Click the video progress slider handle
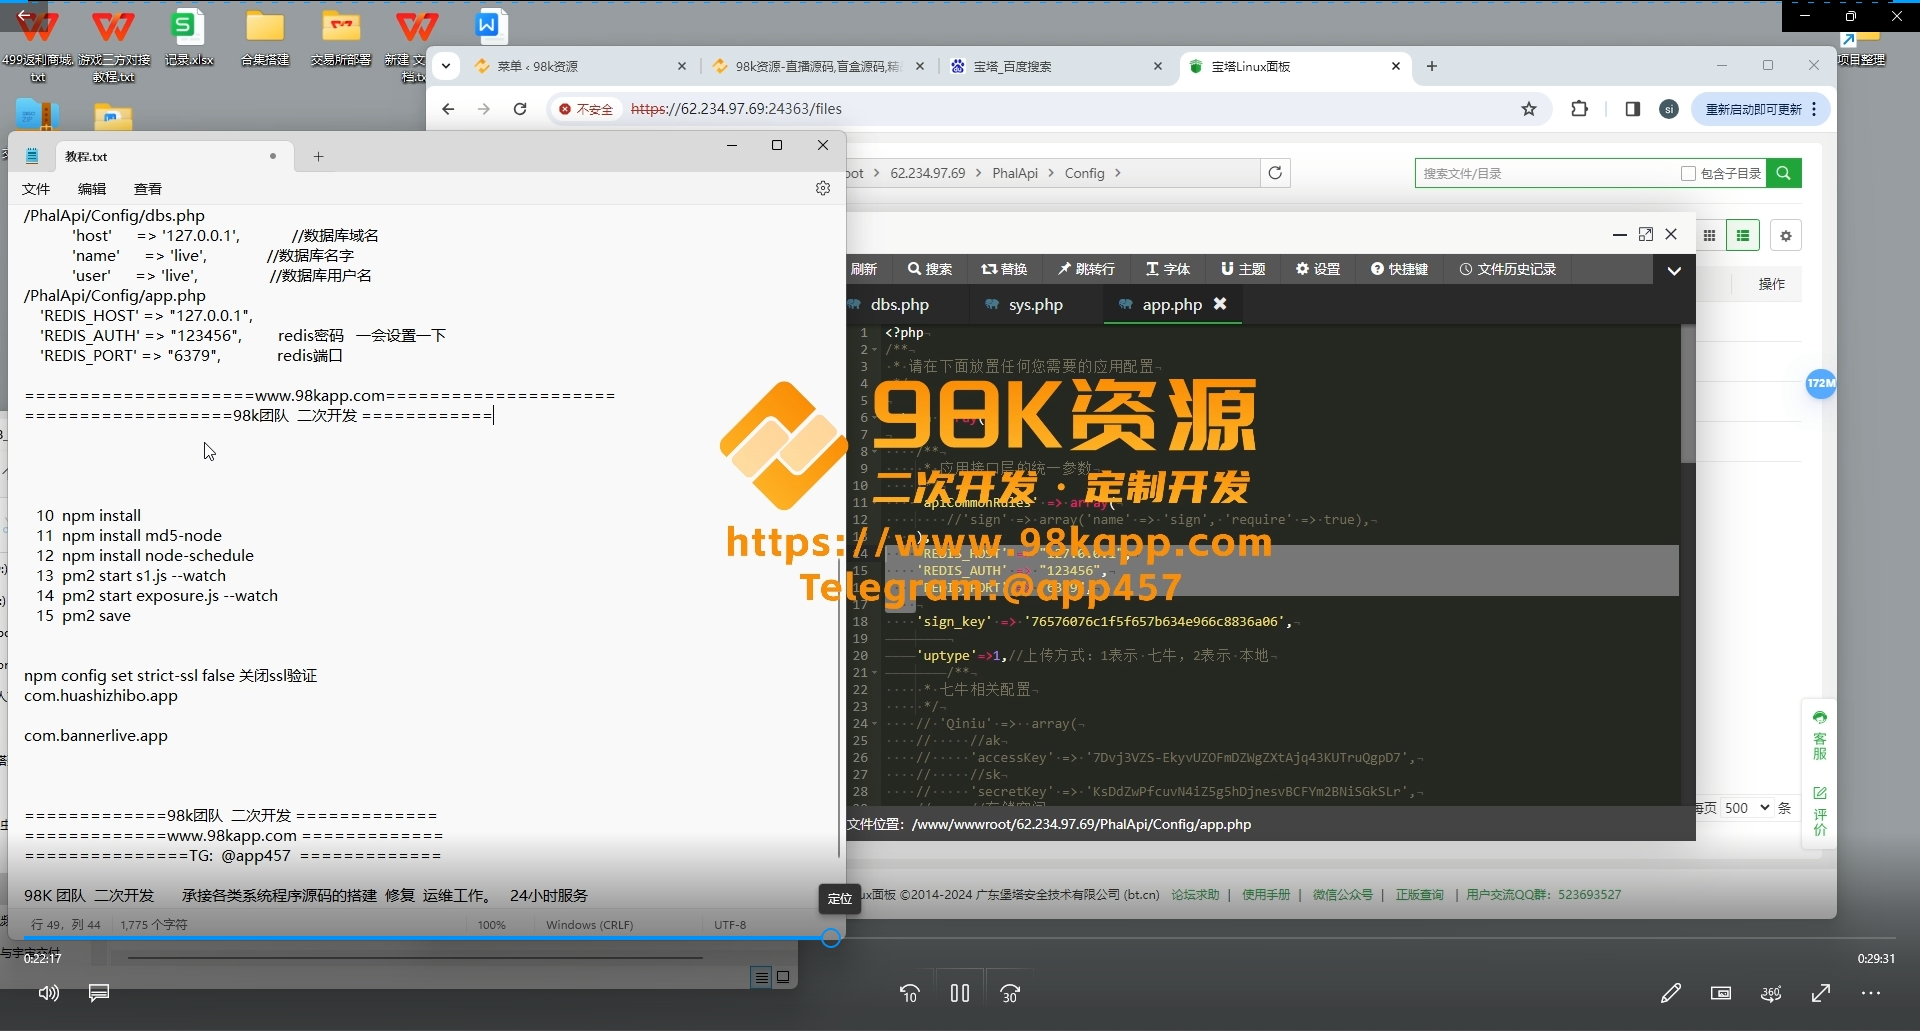The width and height of the screenshot is (1920, 1031). (x=831, y=938)
